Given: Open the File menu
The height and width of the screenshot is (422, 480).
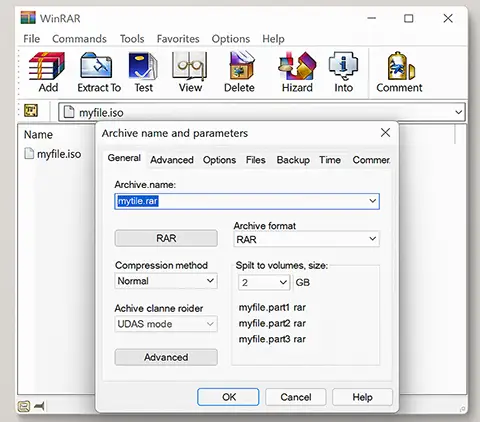Looking at the screenshot, I should pyautogui.click(x=32, y=39).
